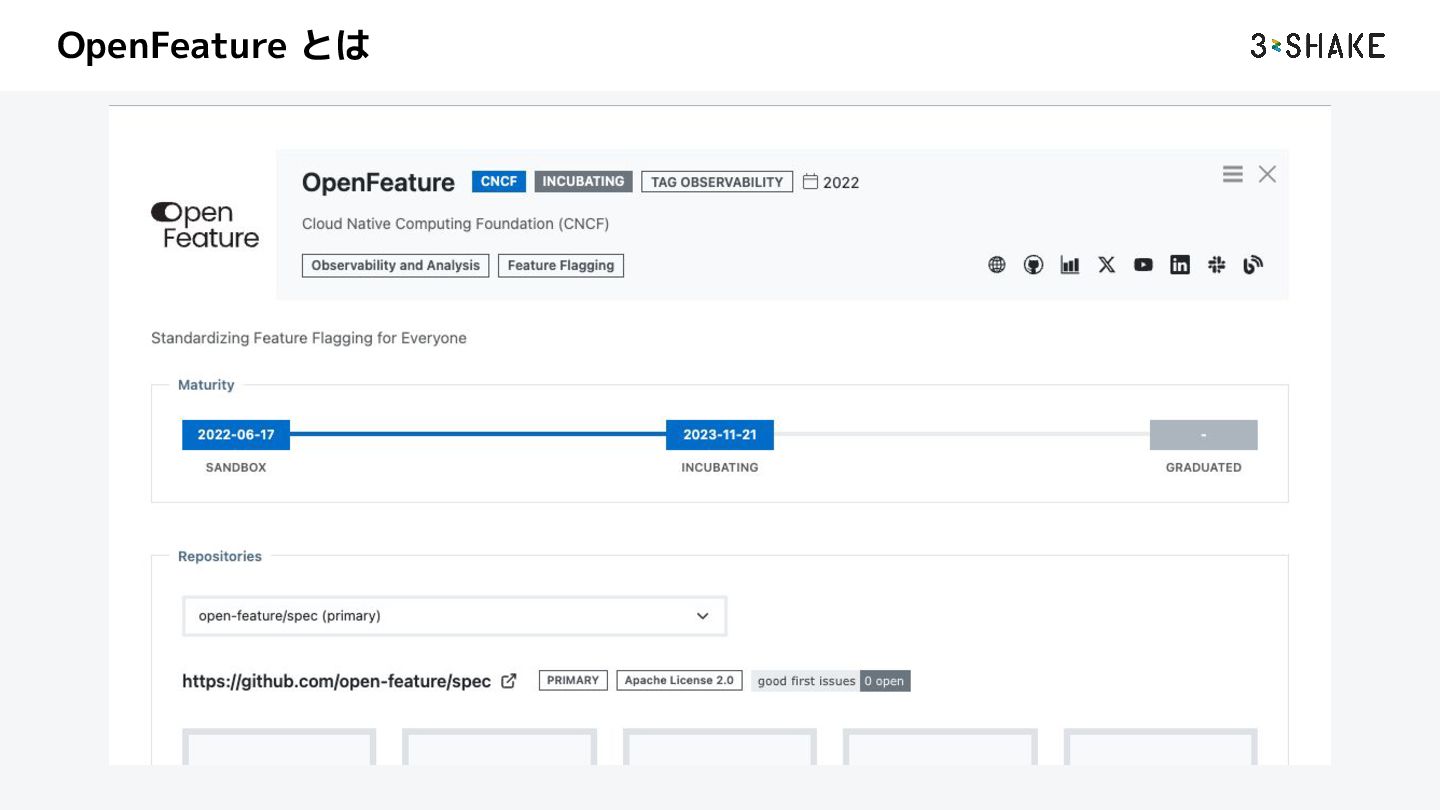This screenshot has width=1440, height=810.
Task: Open the YouTube icon link
Action: [x=1143, y=265]
